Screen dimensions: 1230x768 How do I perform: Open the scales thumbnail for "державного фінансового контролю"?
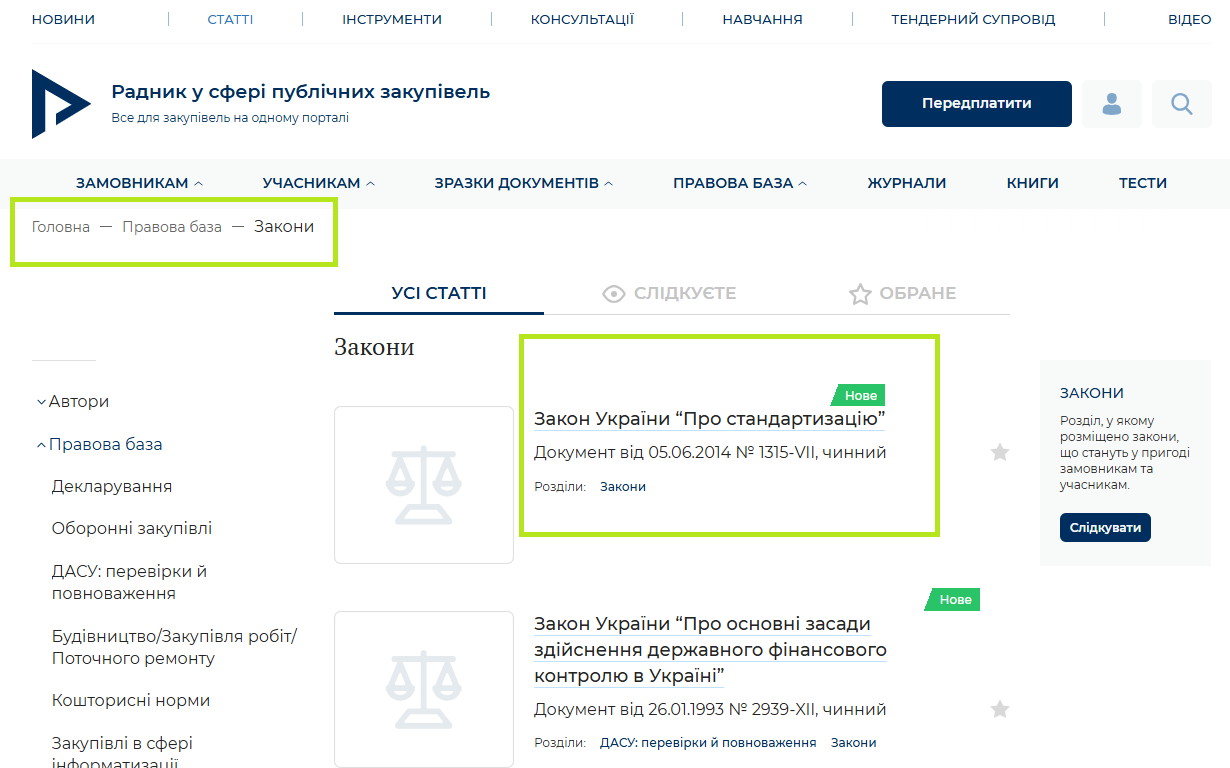click(424, 689)
